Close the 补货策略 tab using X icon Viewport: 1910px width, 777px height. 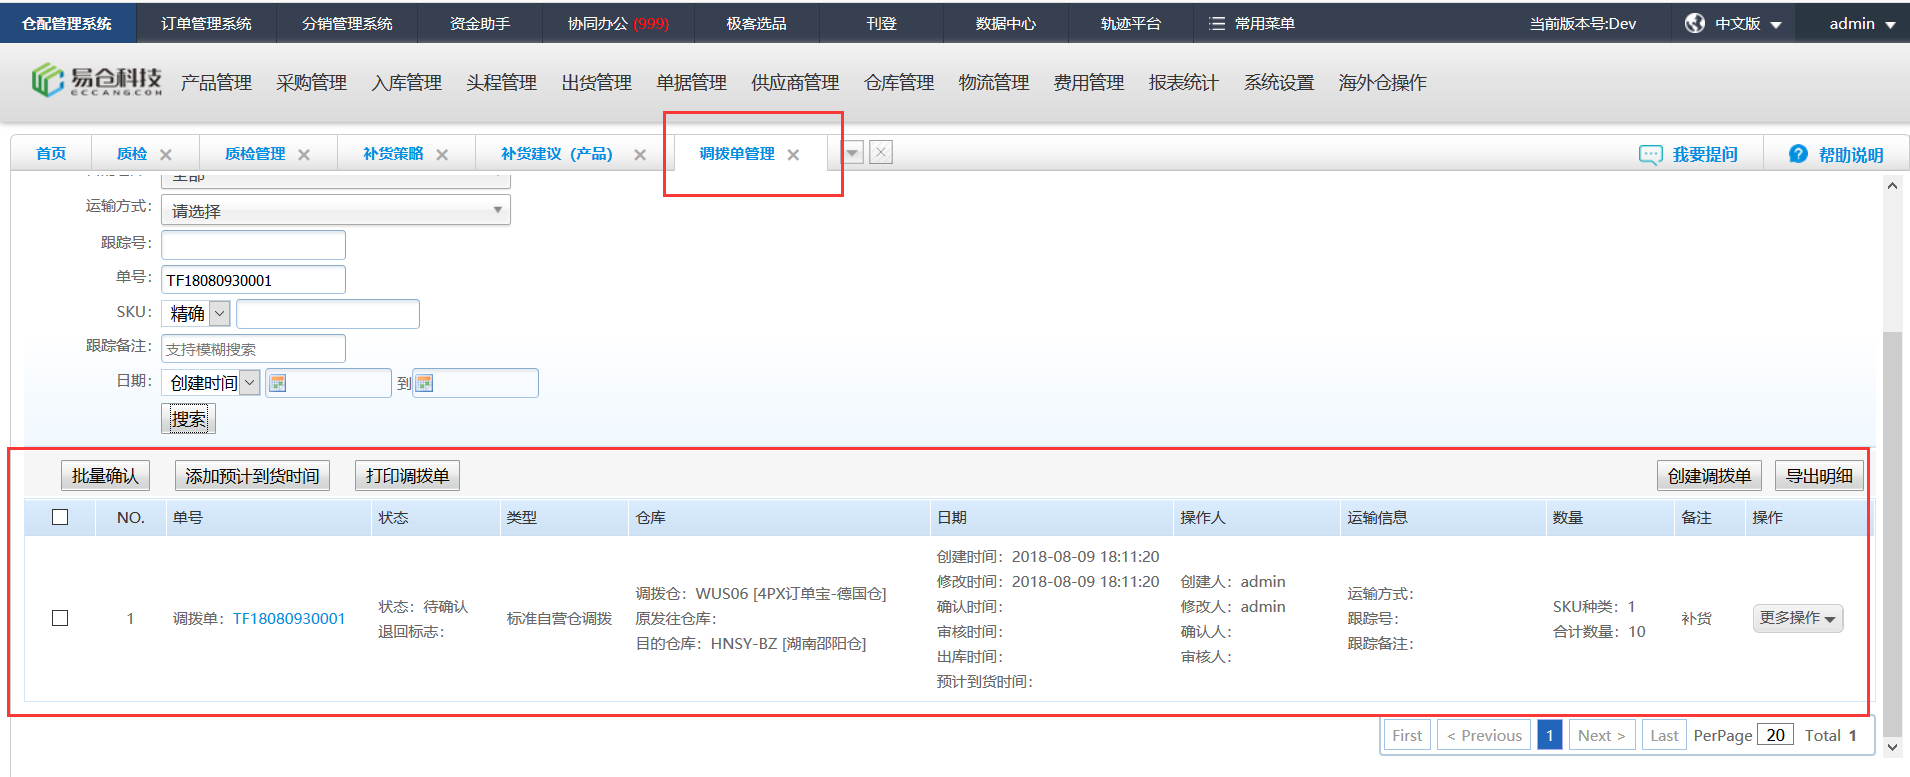[442, 155]
